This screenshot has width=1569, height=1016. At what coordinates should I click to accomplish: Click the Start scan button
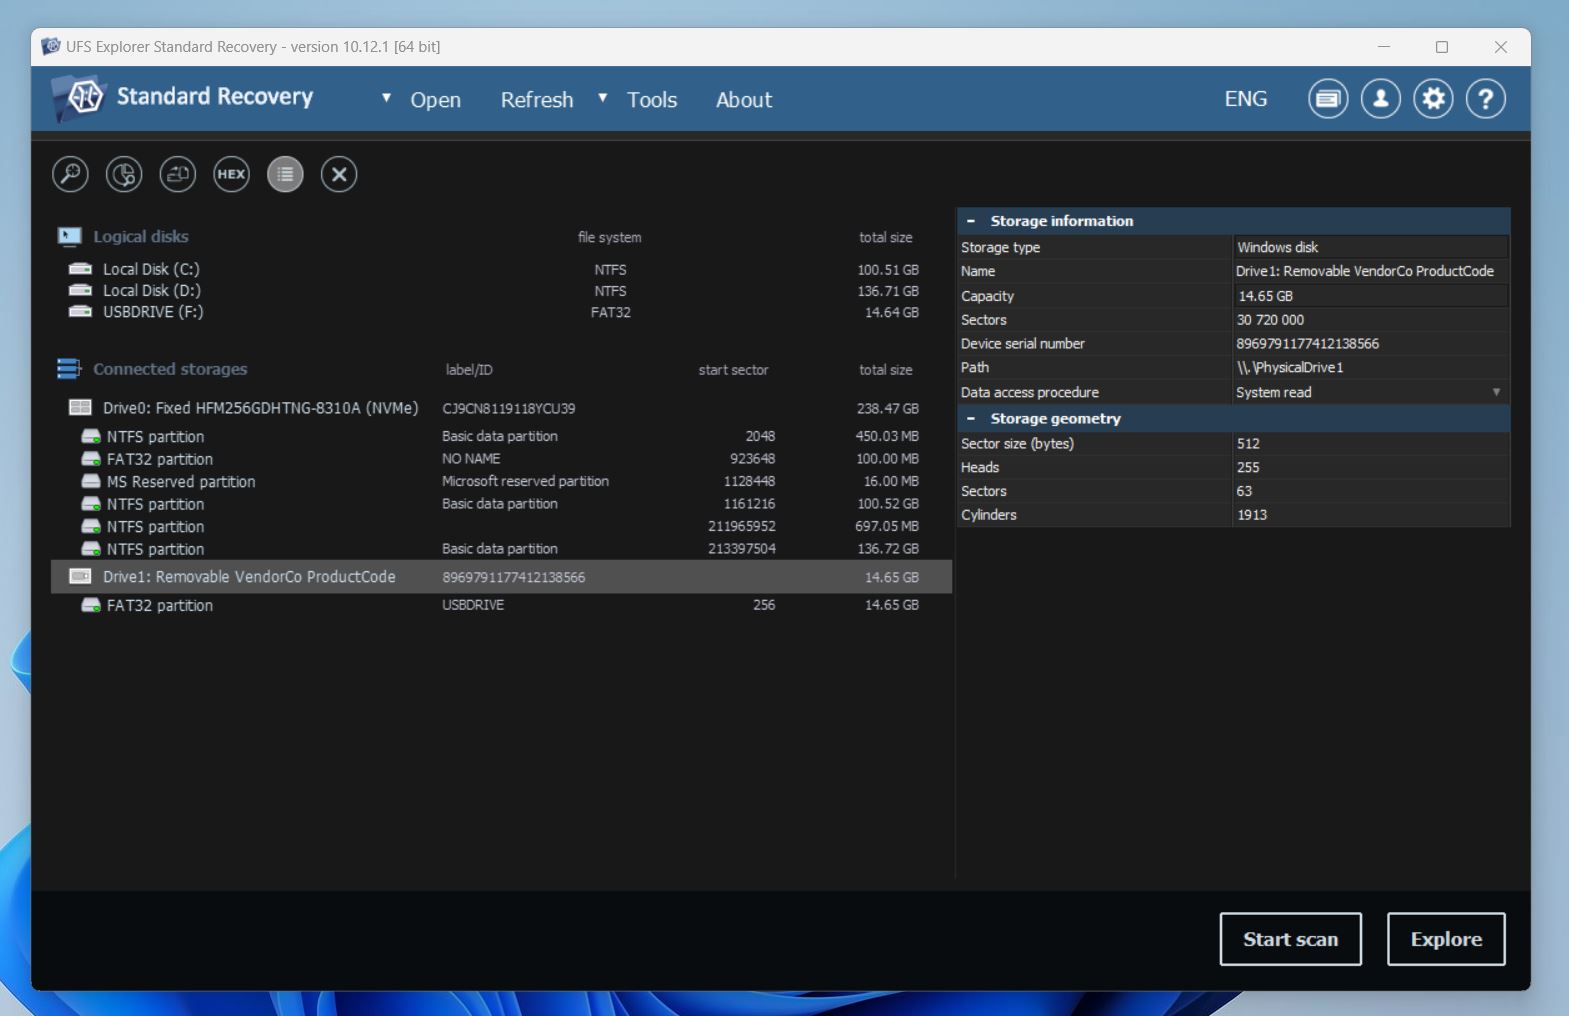[1290, 939]
